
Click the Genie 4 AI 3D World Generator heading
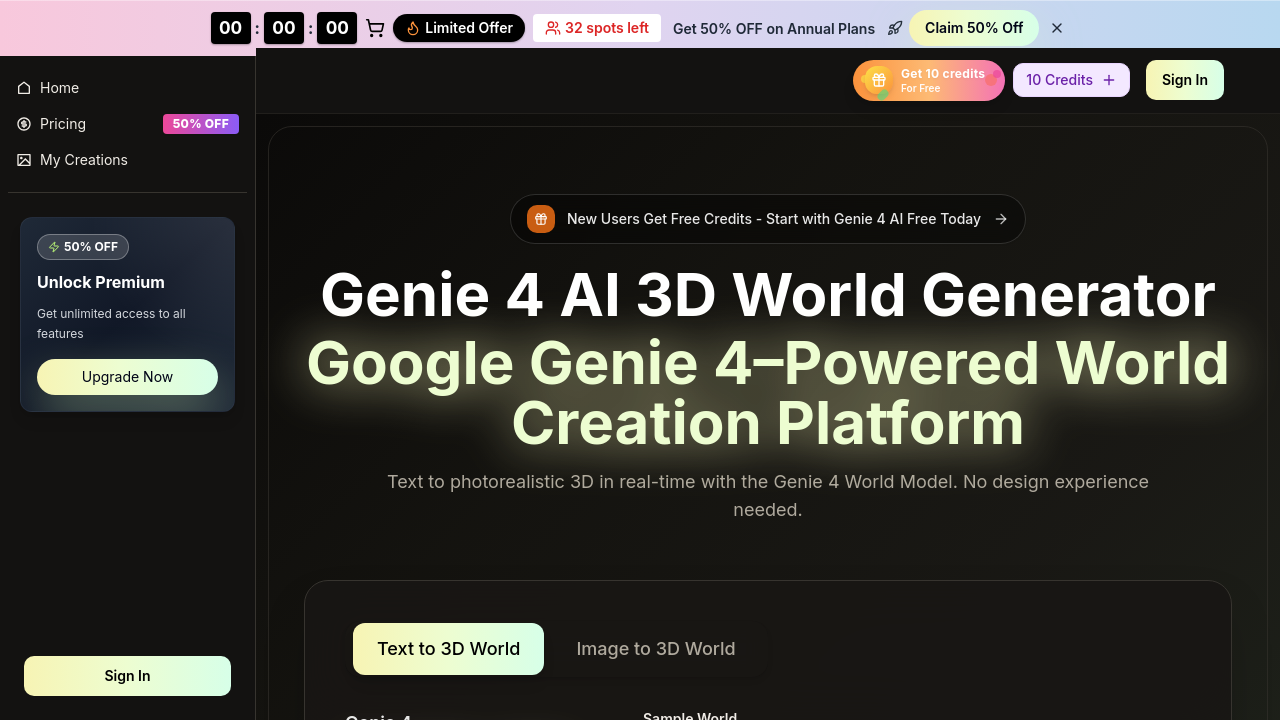(768, 295)
